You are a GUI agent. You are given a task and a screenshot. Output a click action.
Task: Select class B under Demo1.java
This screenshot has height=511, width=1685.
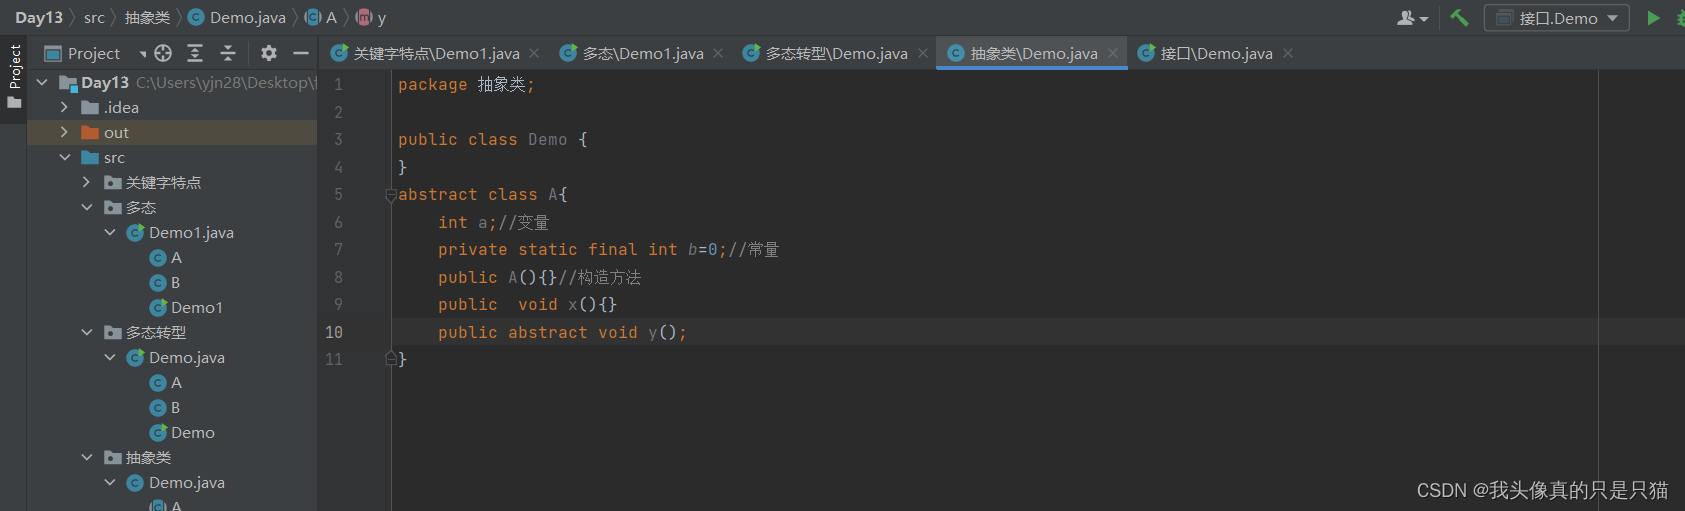tap(166, 282)
